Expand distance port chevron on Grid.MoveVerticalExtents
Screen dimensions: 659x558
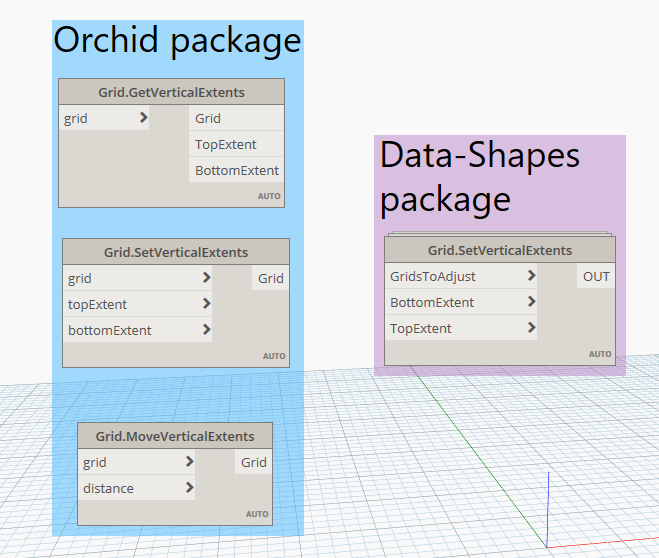190,487
